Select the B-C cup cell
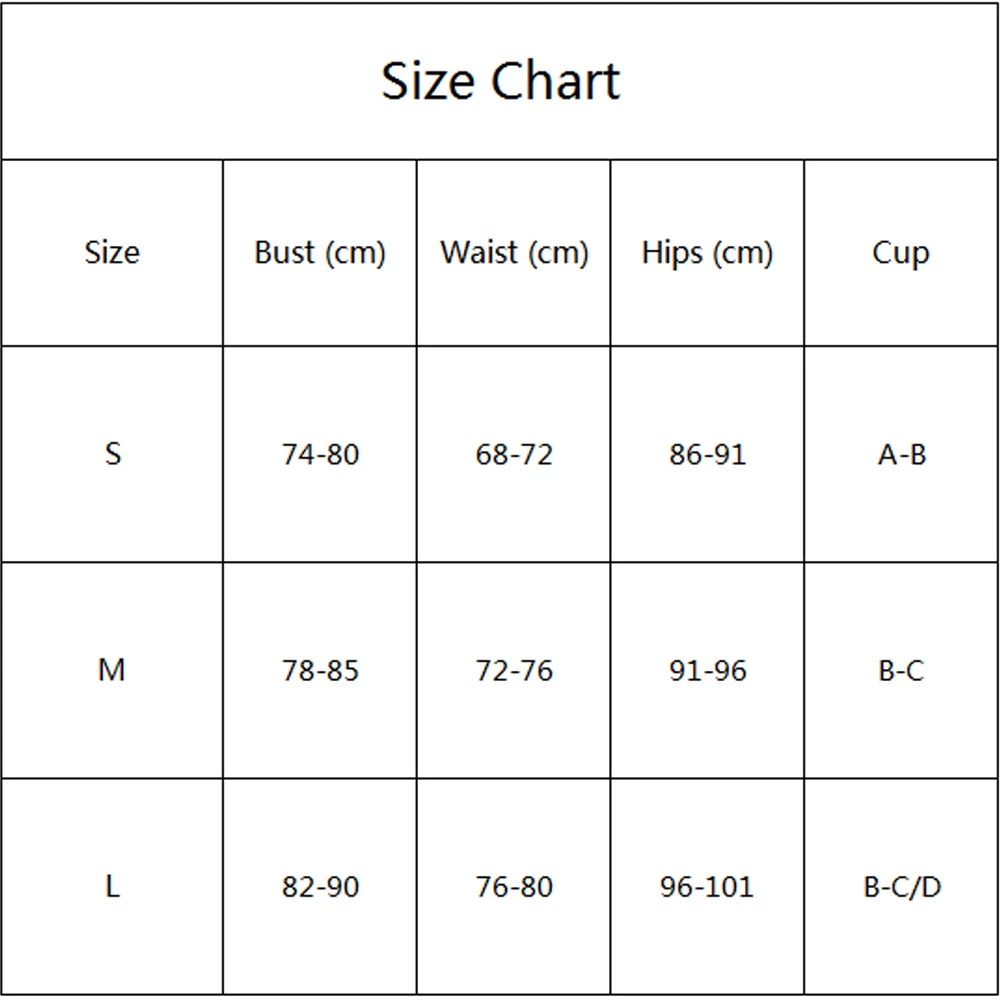Image resolution: width=1000 pixels, height=1000 pixels. tap(901, 671)
